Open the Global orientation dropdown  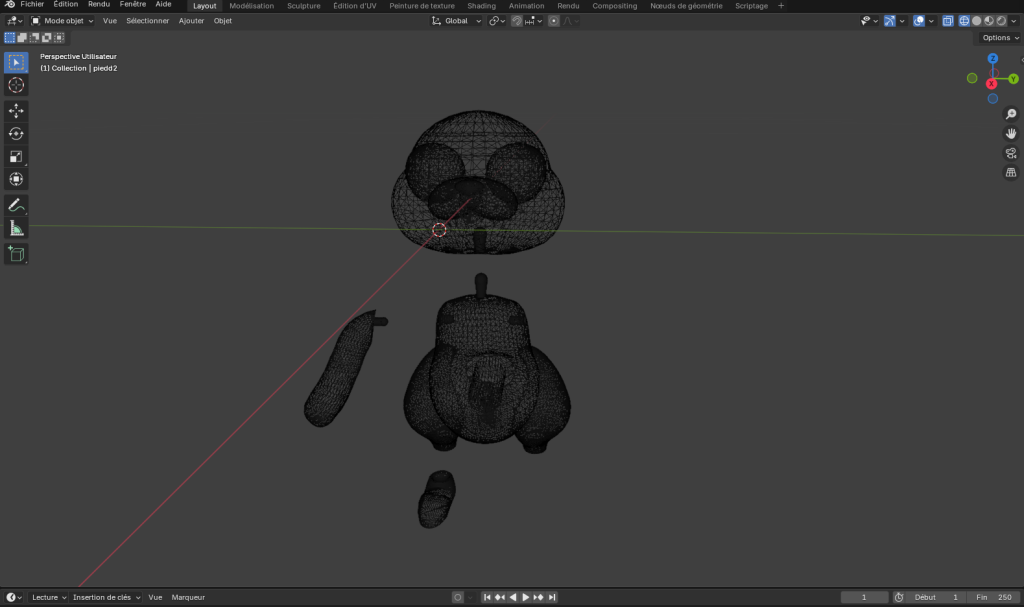coord(456,20)
